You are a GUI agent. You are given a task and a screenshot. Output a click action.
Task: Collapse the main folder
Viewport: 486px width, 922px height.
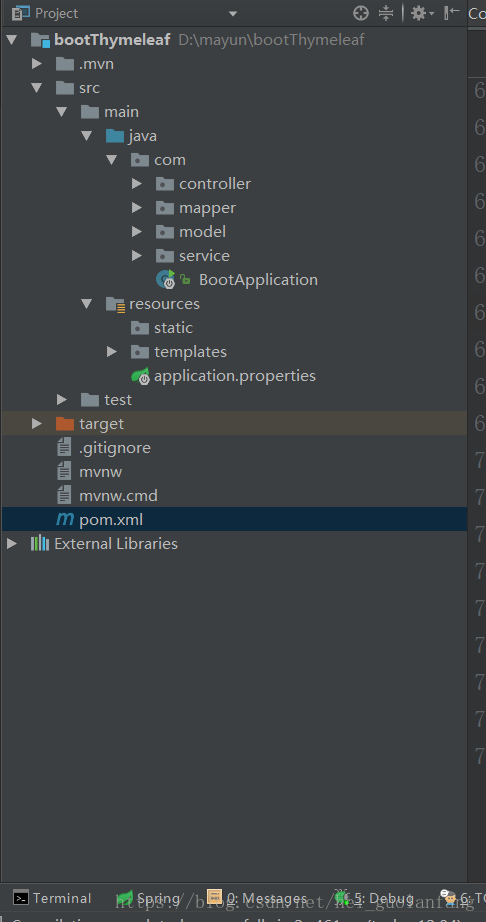click(62, 112)
